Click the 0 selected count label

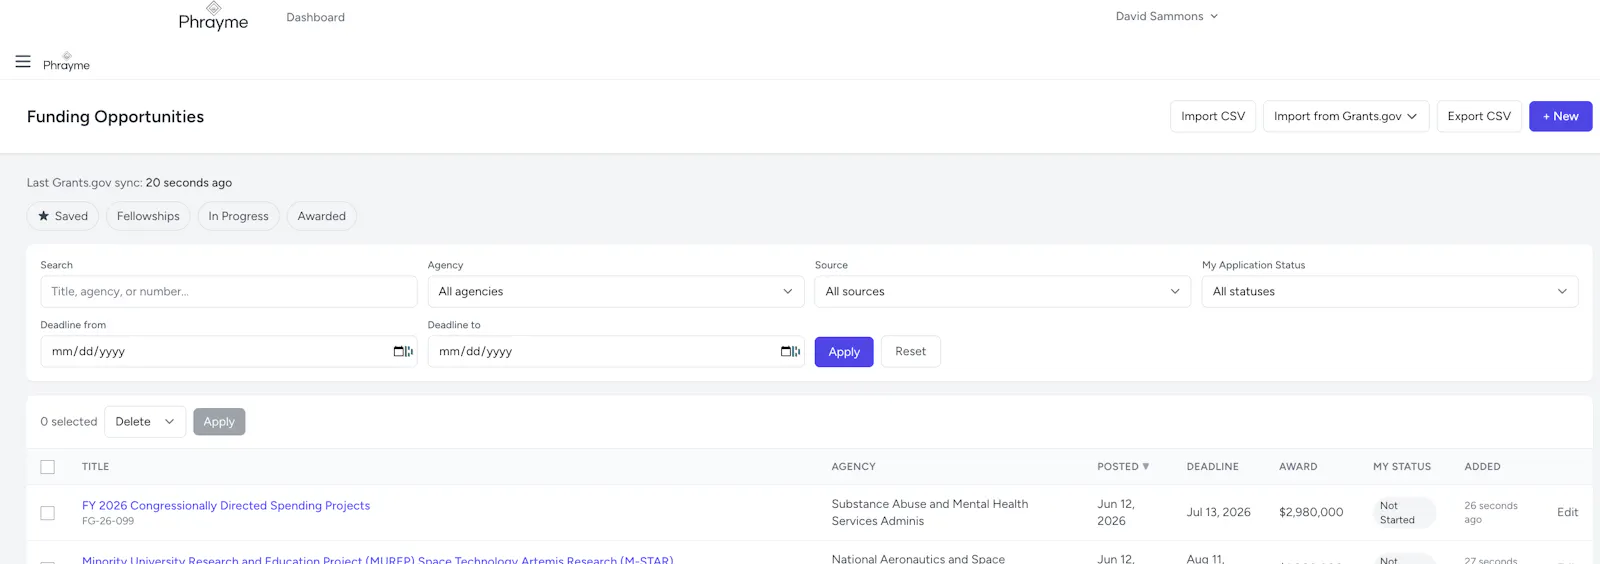(69, 422)
